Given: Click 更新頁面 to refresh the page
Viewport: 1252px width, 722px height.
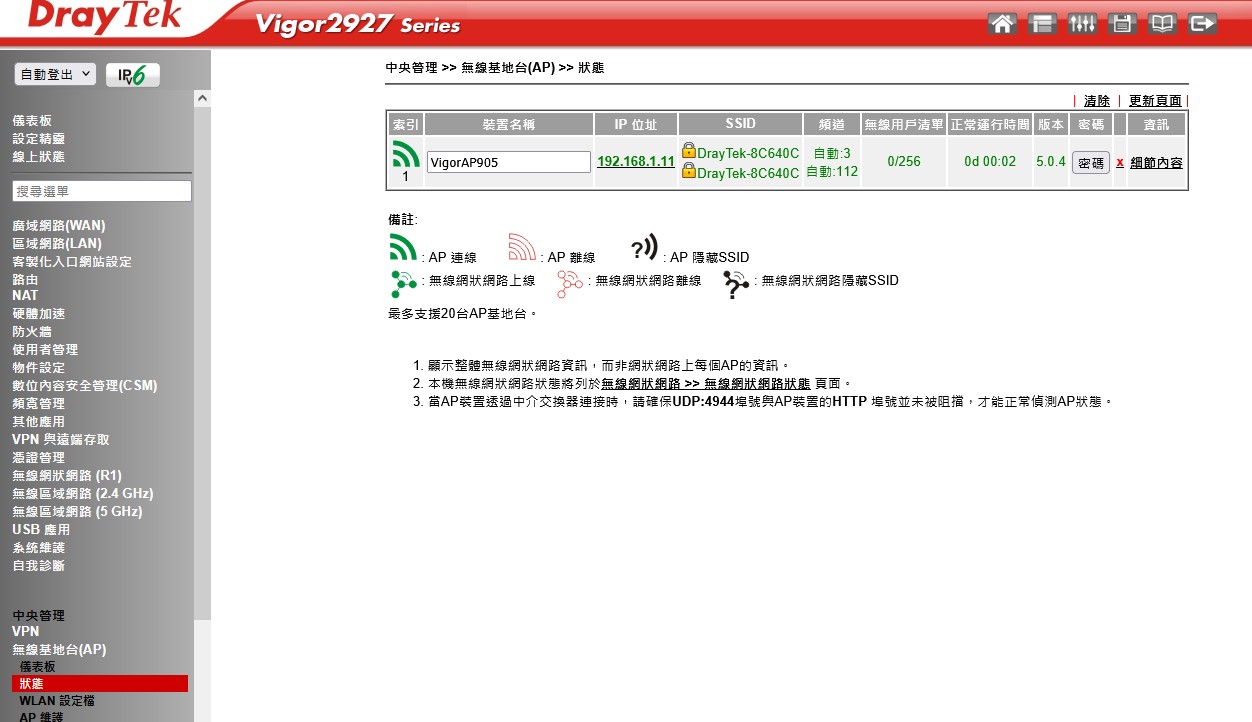Looking at the screenshot, I should click(1155, 101).
